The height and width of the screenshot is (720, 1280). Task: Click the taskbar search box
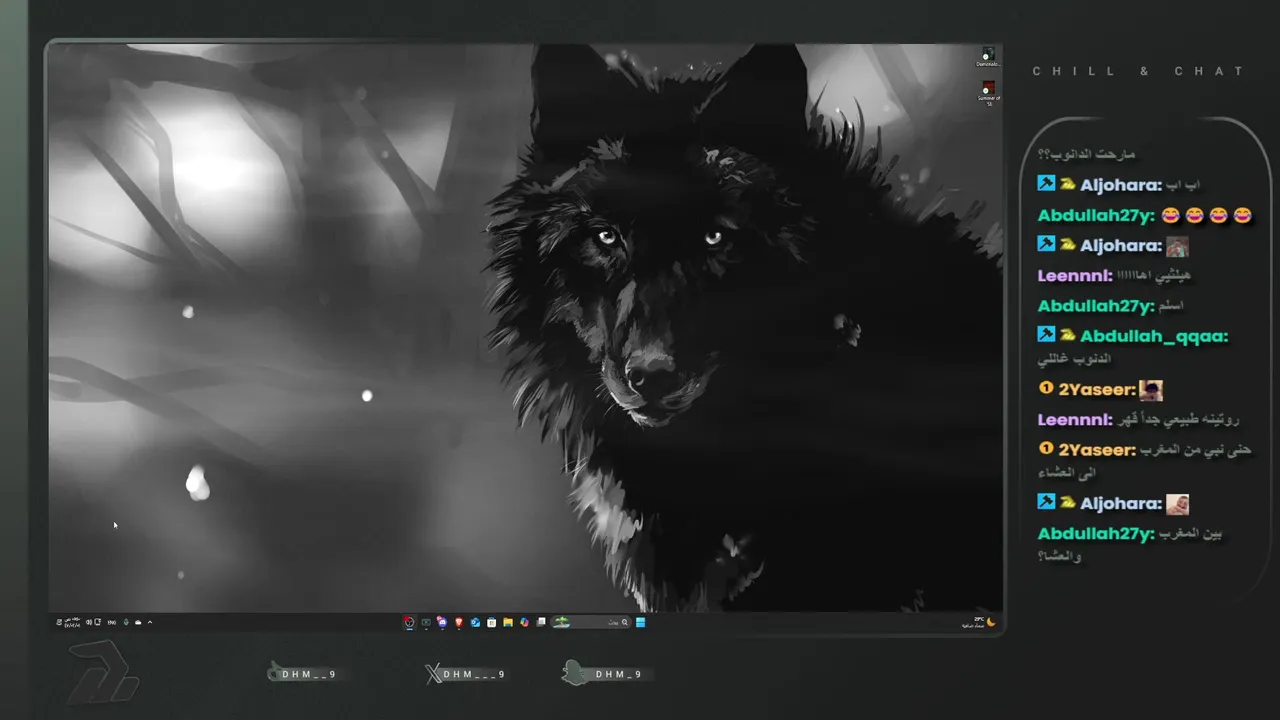click(592, 622)
